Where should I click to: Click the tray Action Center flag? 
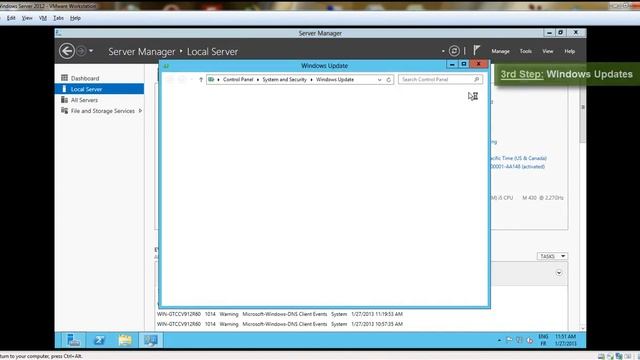click(x=509, y=340)
